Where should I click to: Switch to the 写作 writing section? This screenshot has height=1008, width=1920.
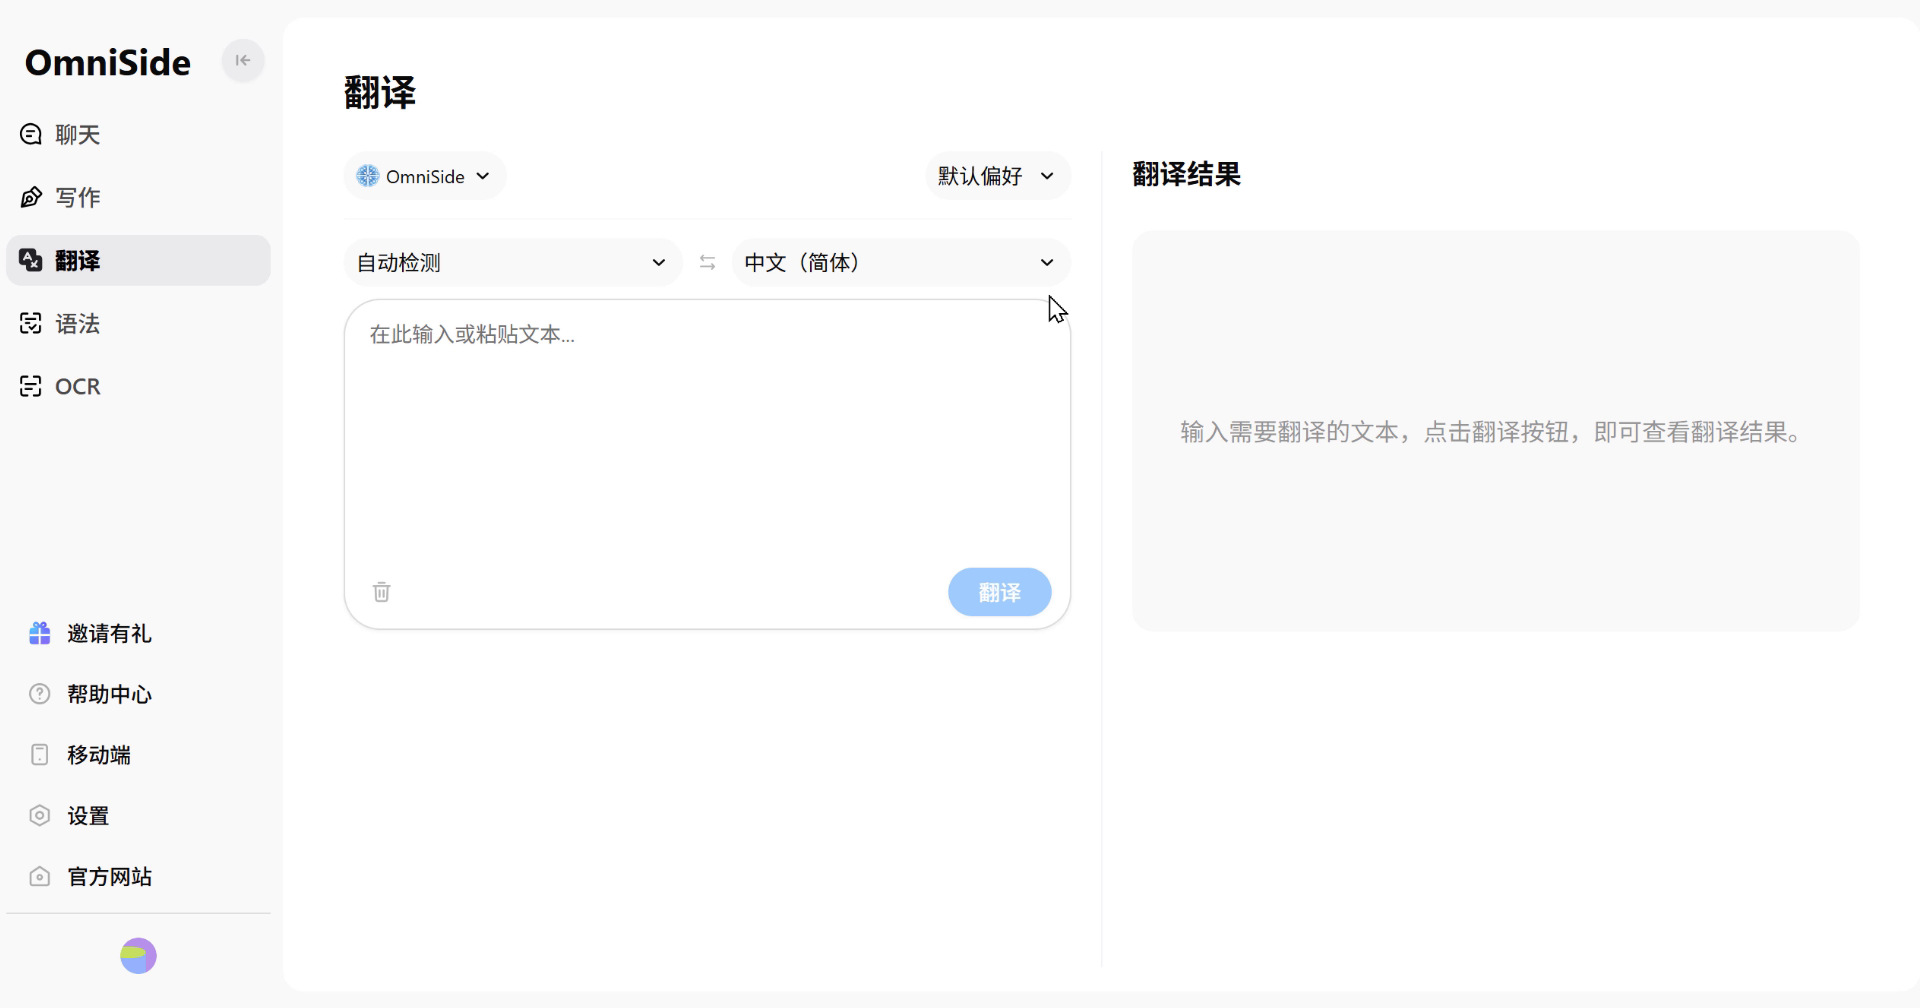tap(78, 198)
